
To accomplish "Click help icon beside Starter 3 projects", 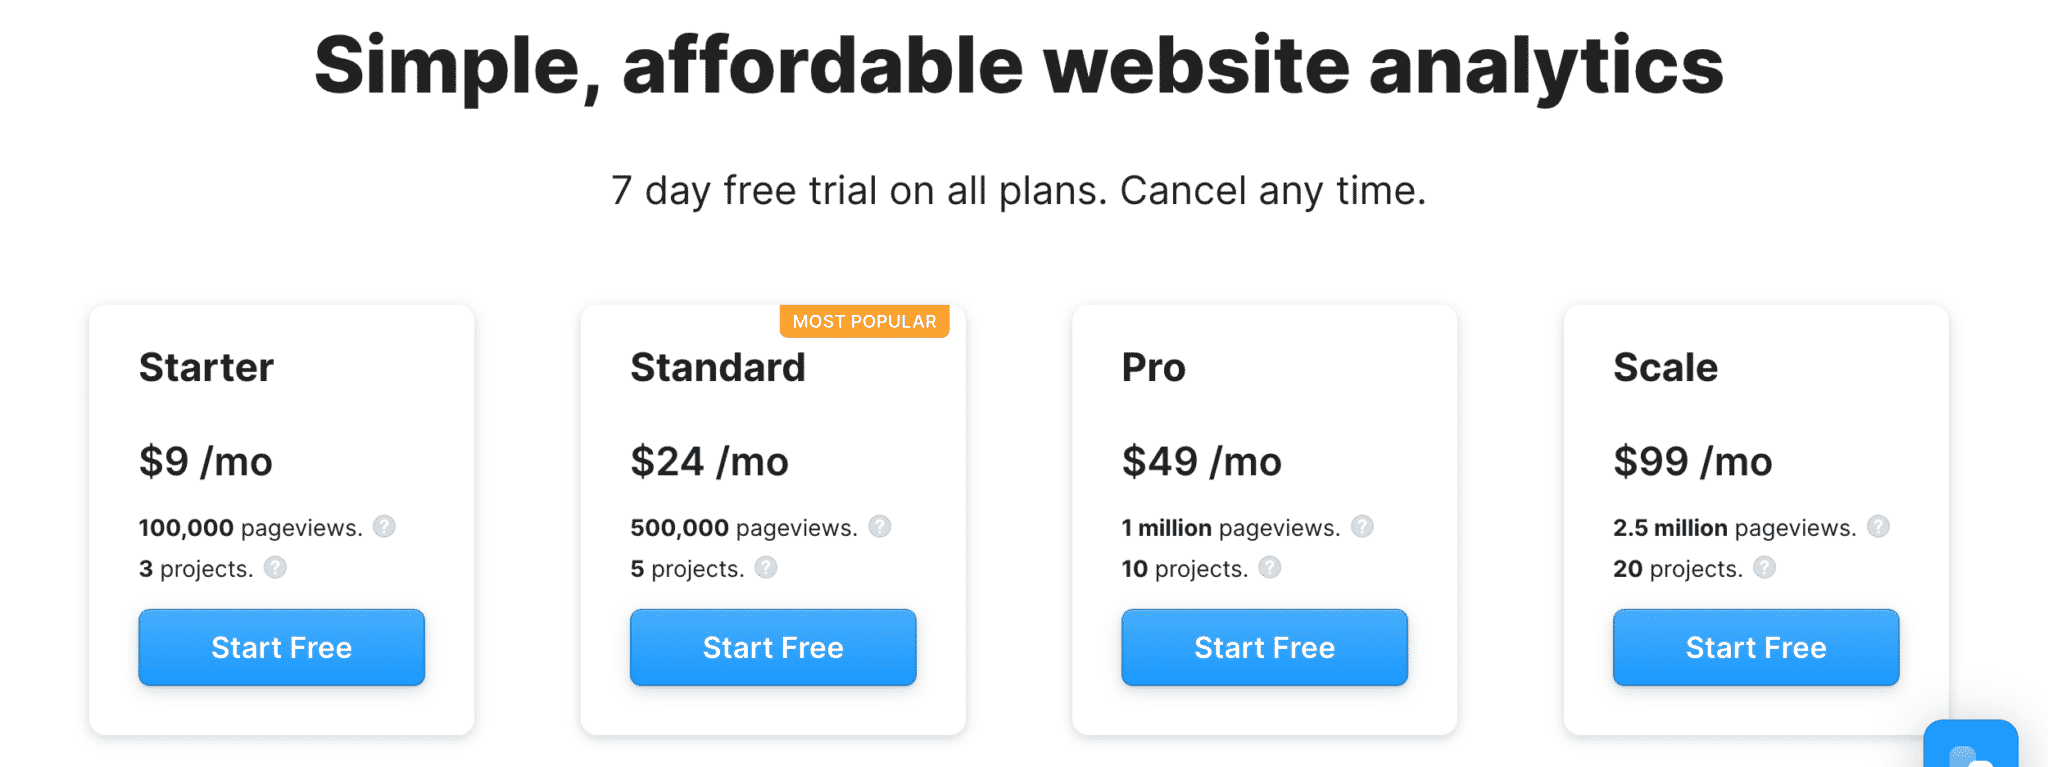I will (x=275, y=568).
